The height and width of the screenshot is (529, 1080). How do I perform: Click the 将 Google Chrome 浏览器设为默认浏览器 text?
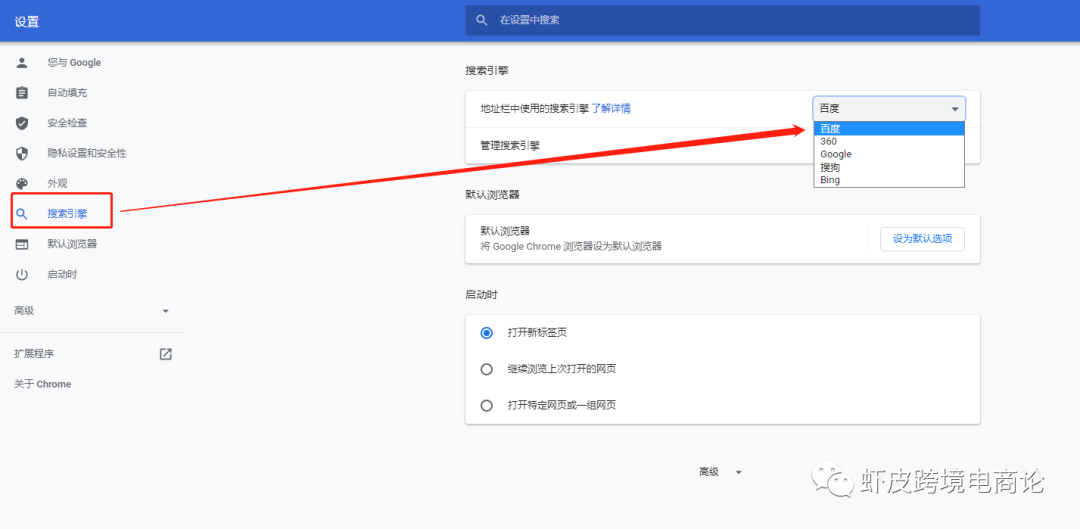tap(571, 246)
